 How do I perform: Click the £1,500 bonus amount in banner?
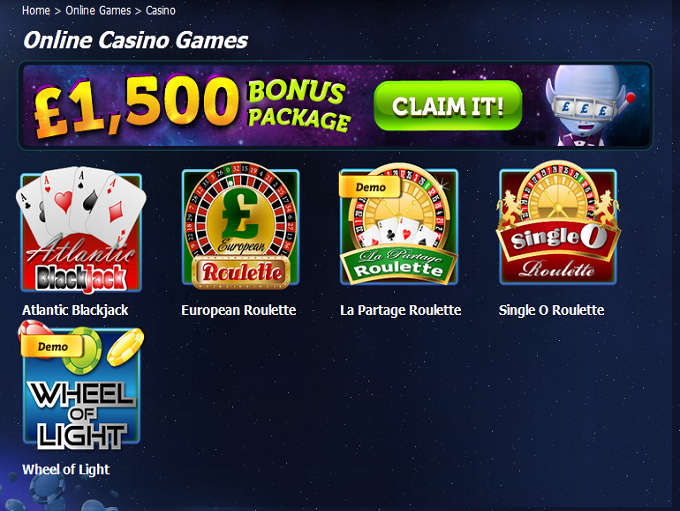pyautogui.click(x=136, y=106)
